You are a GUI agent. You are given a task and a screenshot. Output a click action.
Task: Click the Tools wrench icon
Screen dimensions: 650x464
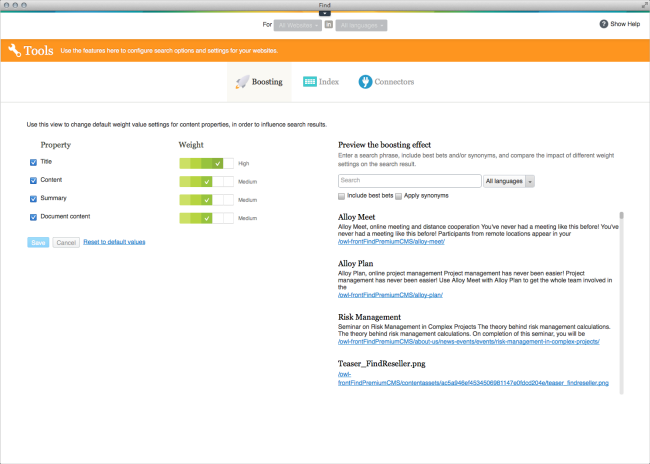click(14, 51)
